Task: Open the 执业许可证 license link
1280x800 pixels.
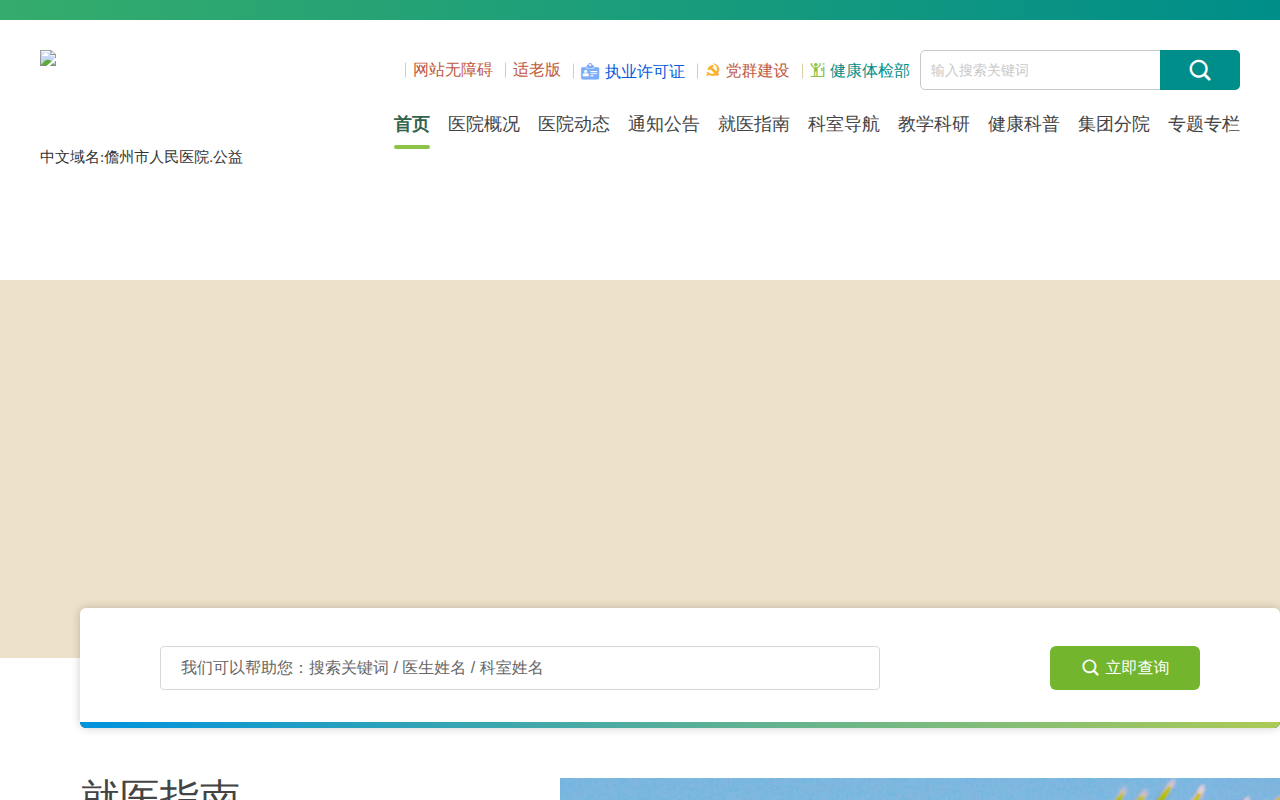Action: pyautogui.click(x=645, y=71)
